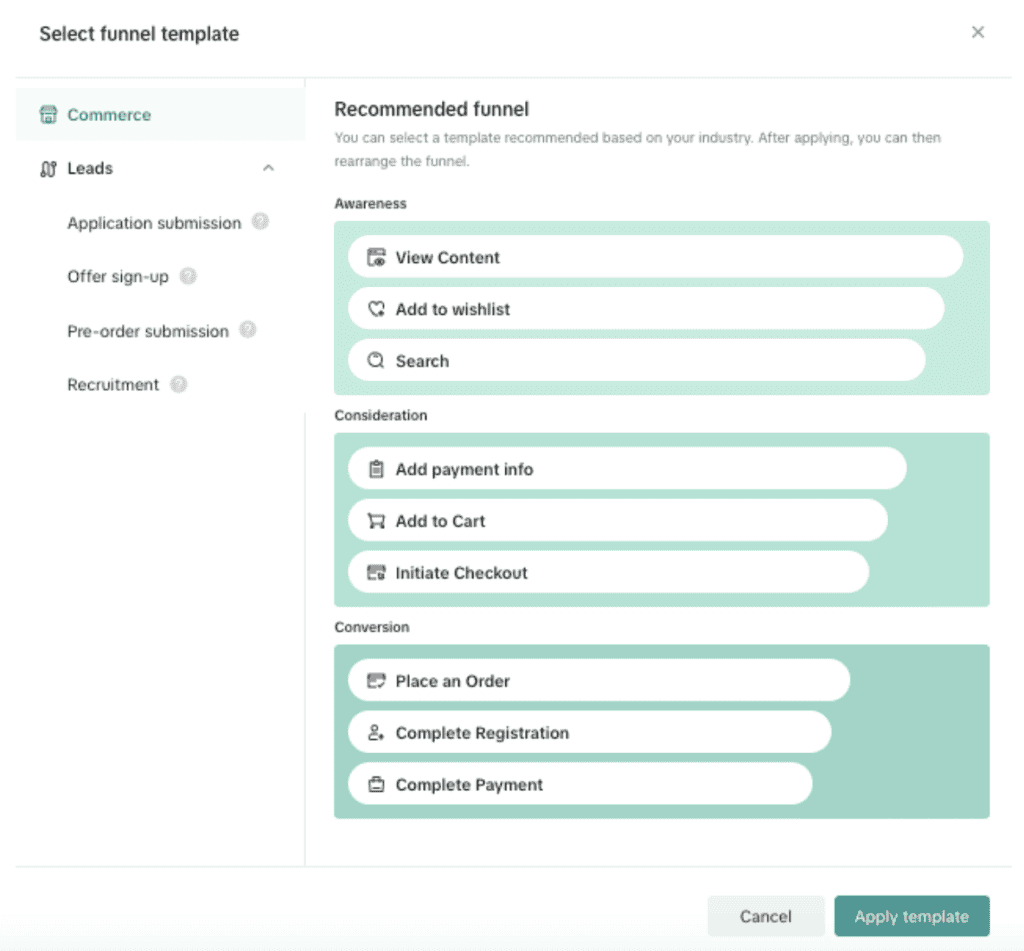The width and height of the screenshot is (1024, 951).
Task: Select the Add to Cart step
Action: 618,520
